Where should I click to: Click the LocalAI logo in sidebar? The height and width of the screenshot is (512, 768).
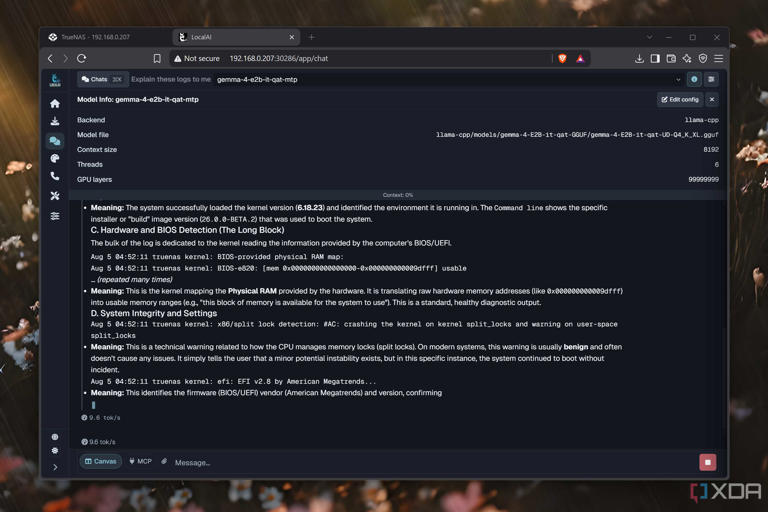55,80
